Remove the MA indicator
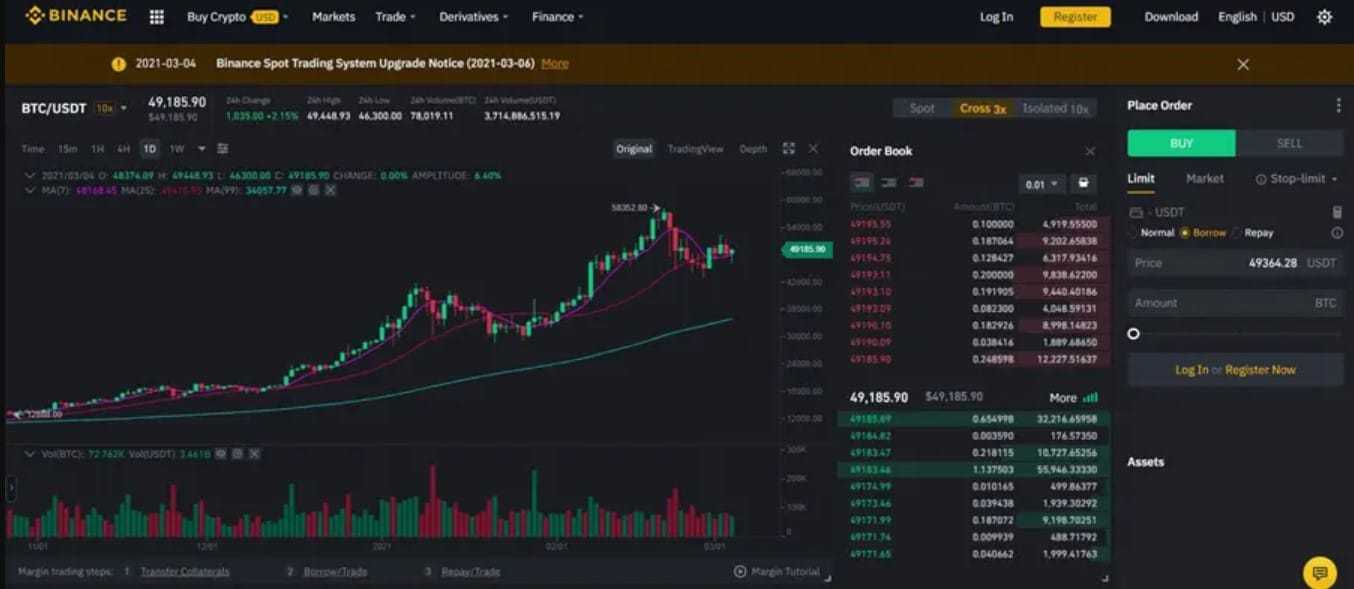The width and height of the screenshot is (1354, 589). (330, 189)
